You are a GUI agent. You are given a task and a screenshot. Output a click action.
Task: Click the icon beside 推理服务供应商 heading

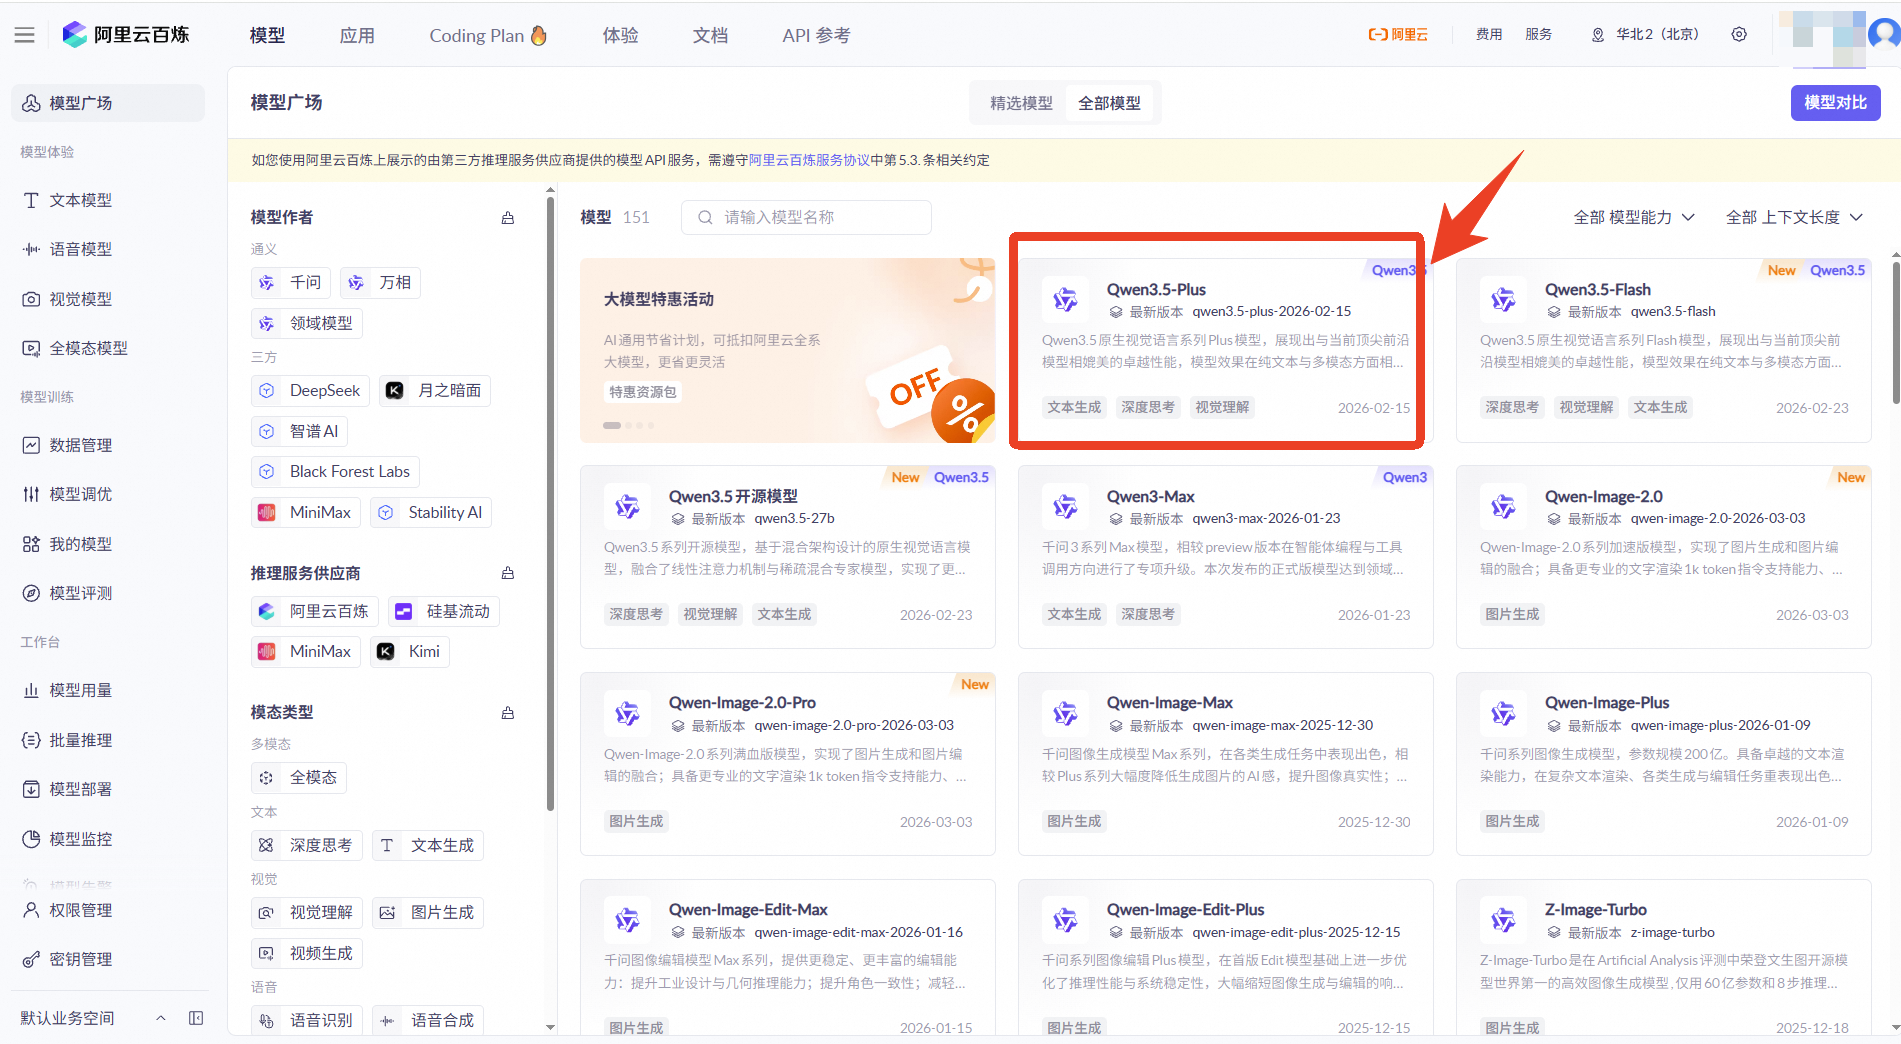508,573
